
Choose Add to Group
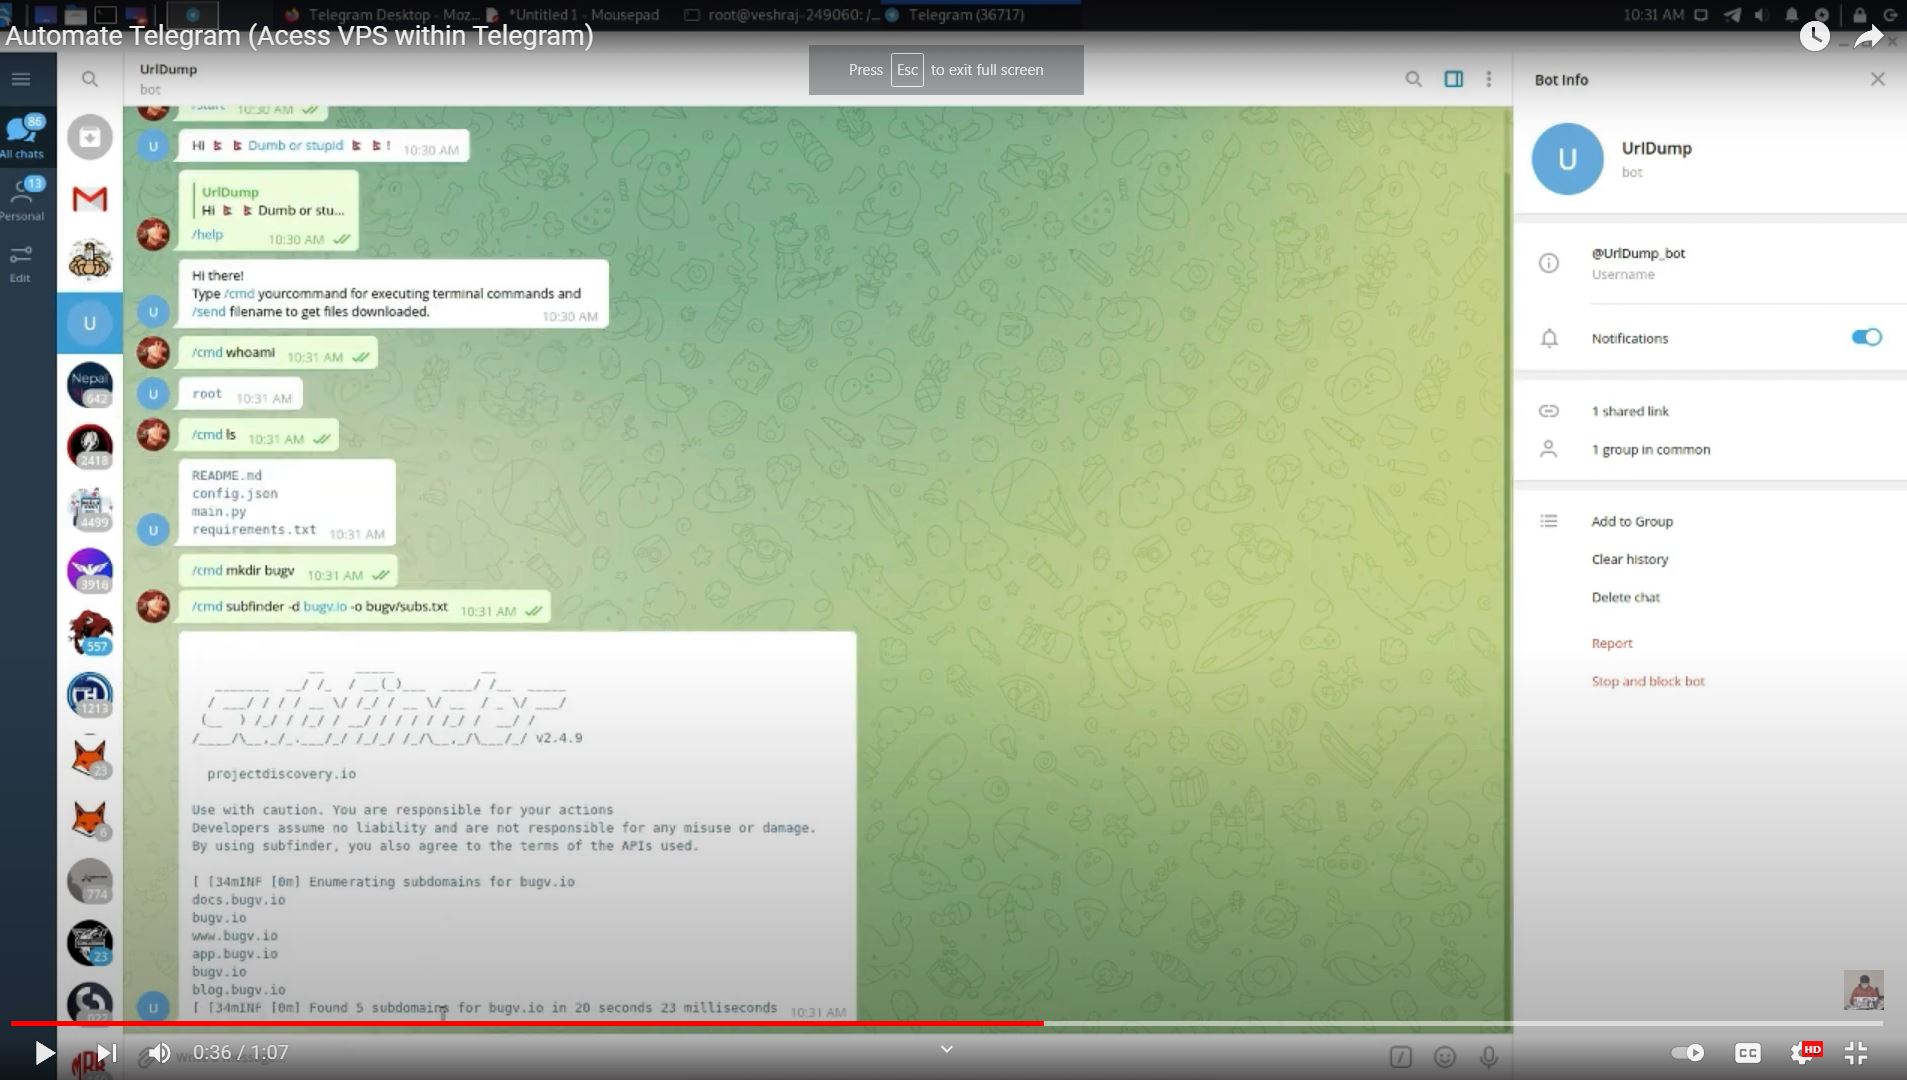[x=1632, y=522]
